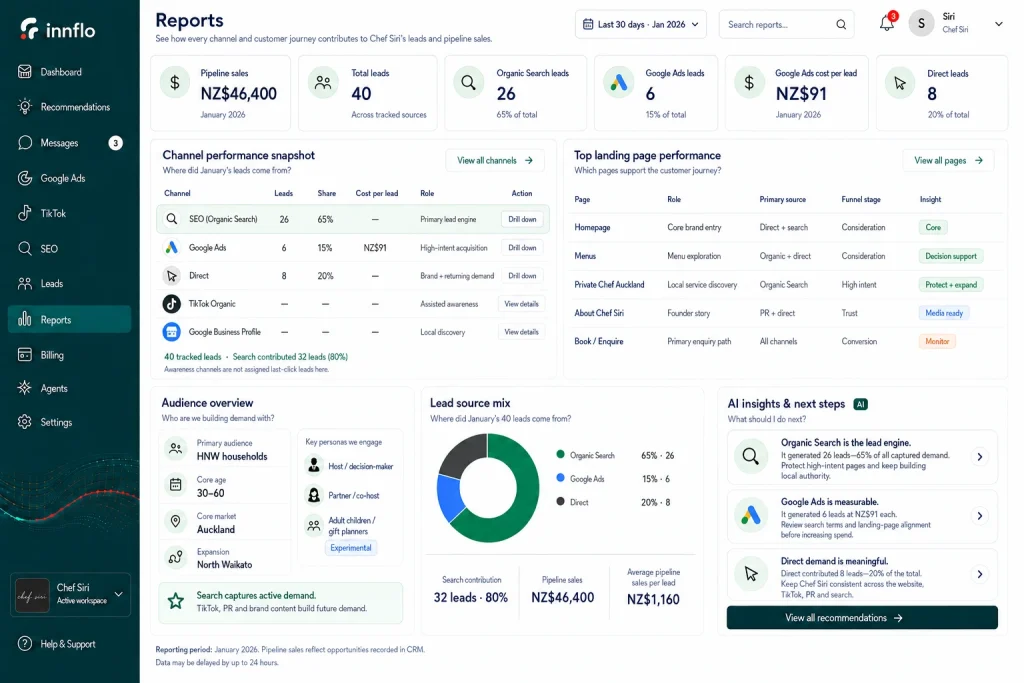The height and width of the screenshot is (683, 1024).
Task: Click the Host / decision-maker persona icon
Action: coord(314,465)
